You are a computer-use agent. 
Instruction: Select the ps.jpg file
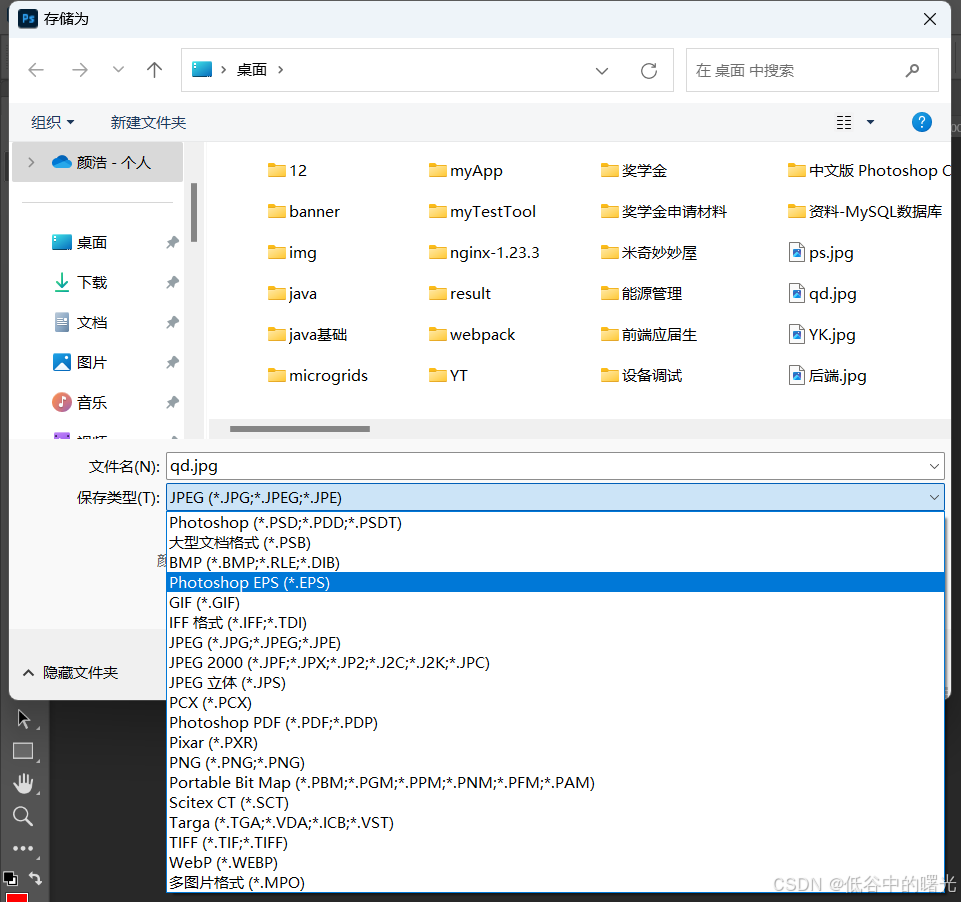pos(821,252)
